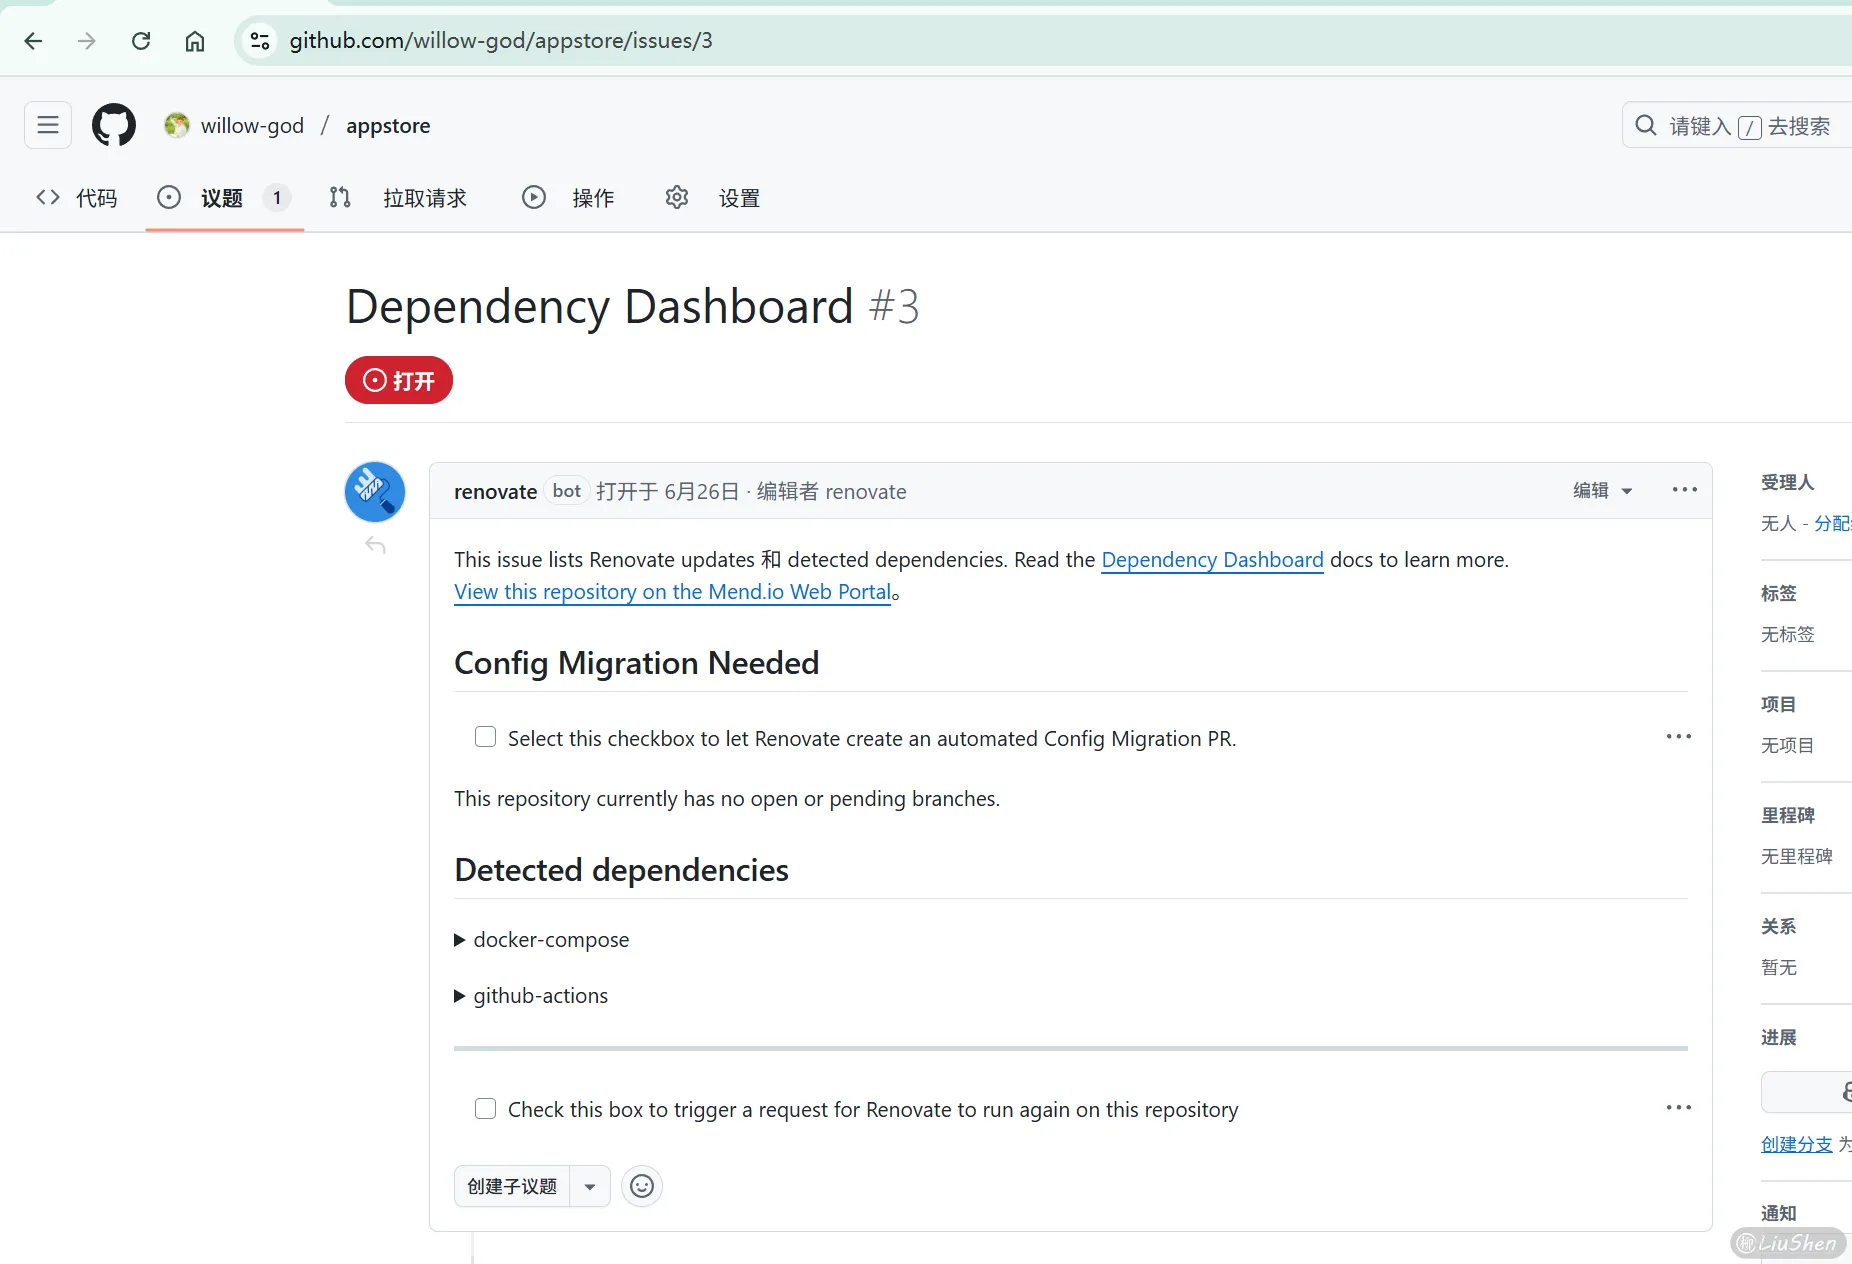Screen dimensions: 1852x1264
Task: Go to browser home page
Action: tap(195, 41)
